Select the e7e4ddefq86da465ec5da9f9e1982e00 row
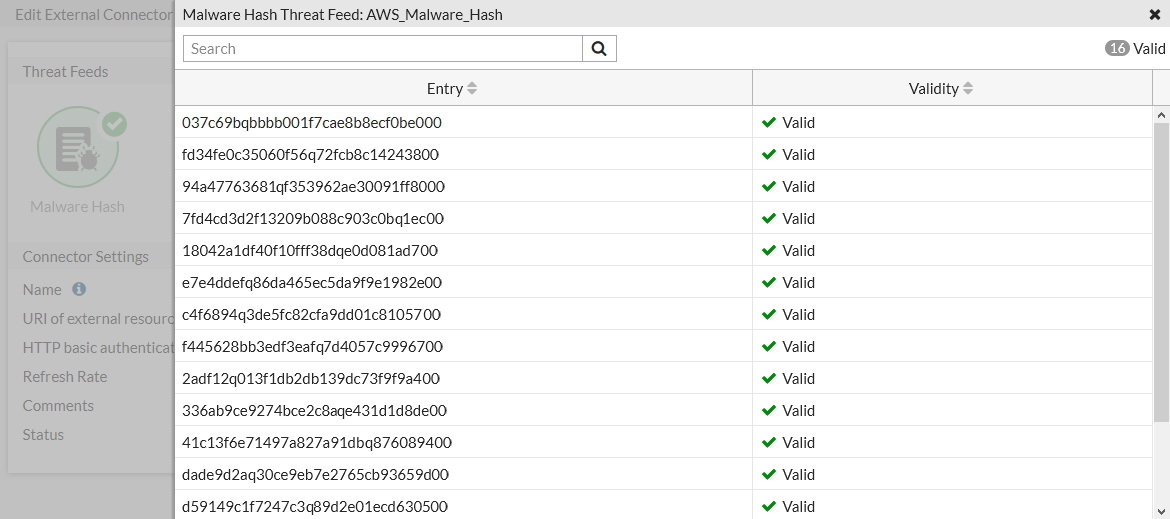The height and width of the screenshot is (519, 1170). pyautogui.click(x=312, y=283)
